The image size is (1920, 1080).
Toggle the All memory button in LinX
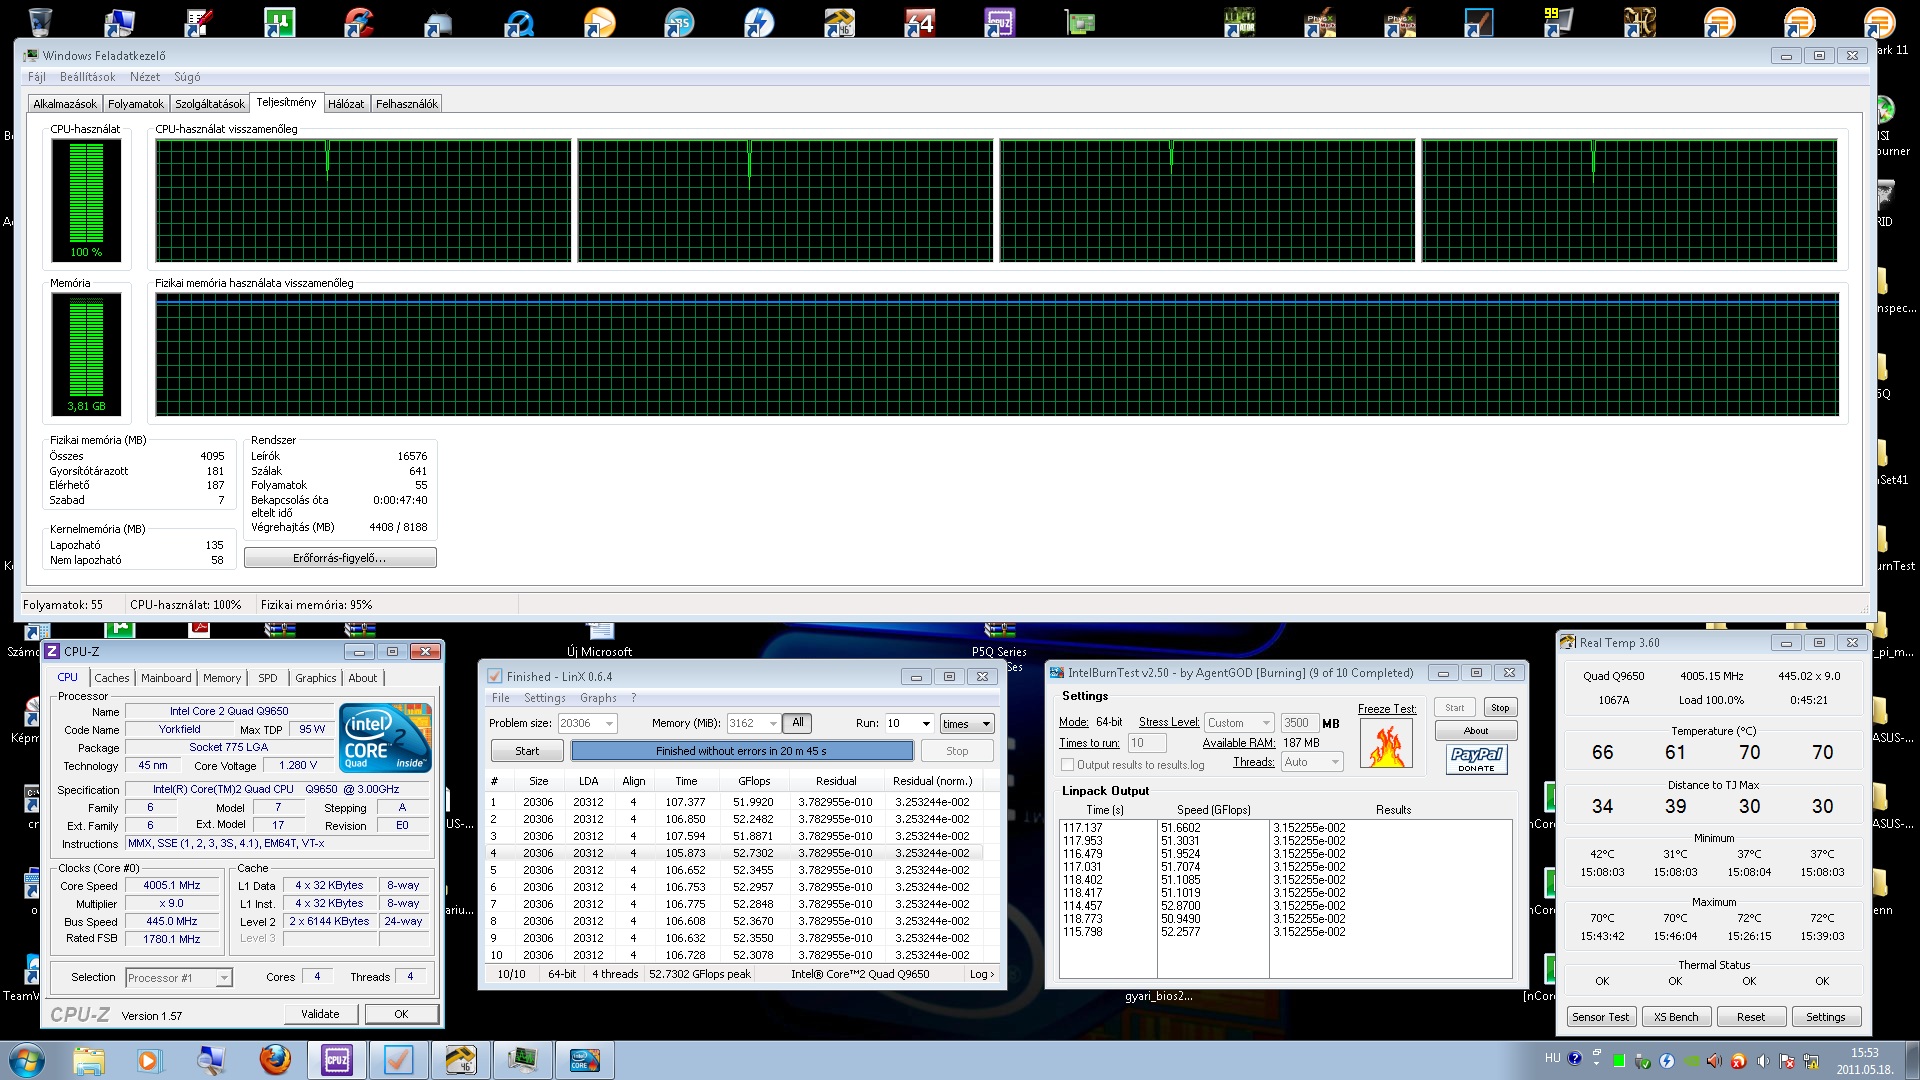(x=797, y=723)
